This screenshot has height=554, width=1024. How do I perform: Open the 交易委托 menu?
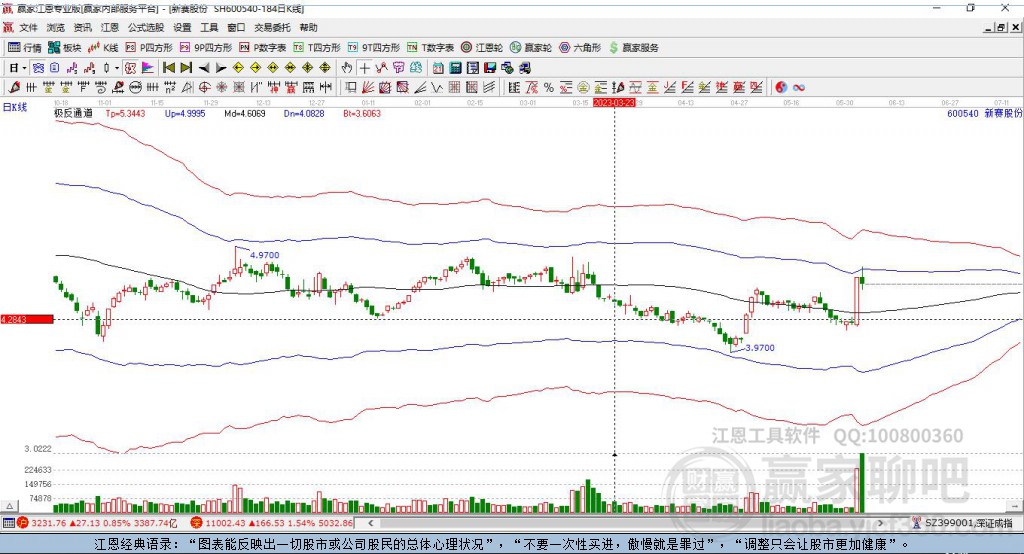click(x=272, y=27)
